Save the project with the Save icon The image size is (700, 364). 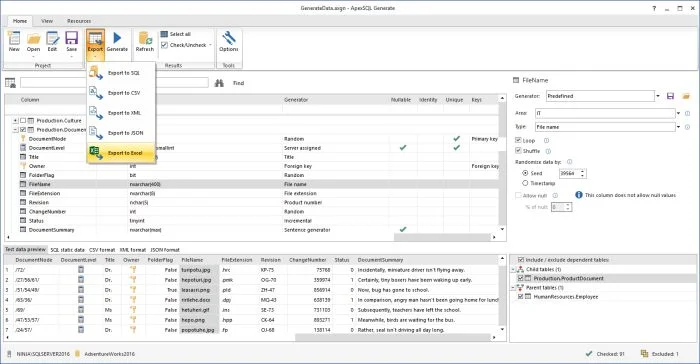tap(71, 39)
